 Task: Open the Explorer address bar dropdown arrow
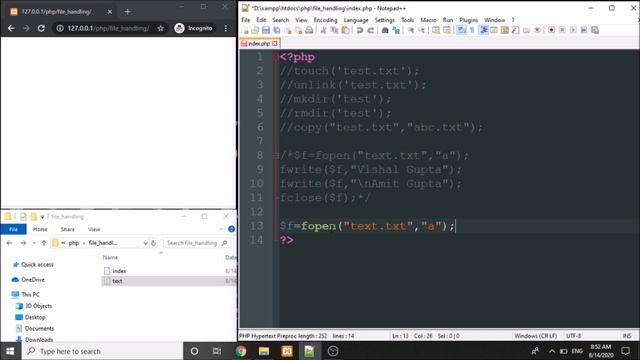click(x=145, y=243)
